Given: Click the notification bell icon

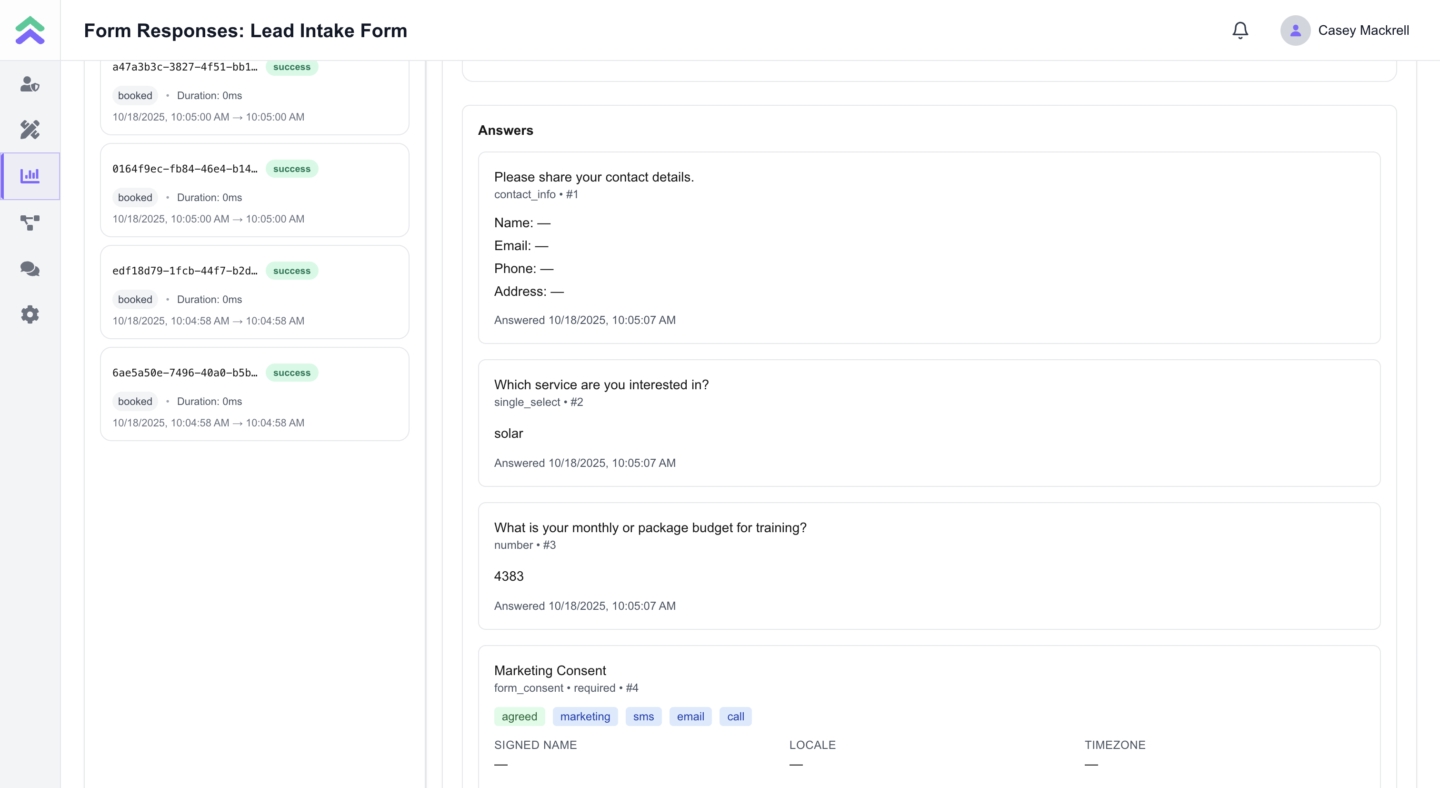Looking at the screenshot, I should (1240, 30).
